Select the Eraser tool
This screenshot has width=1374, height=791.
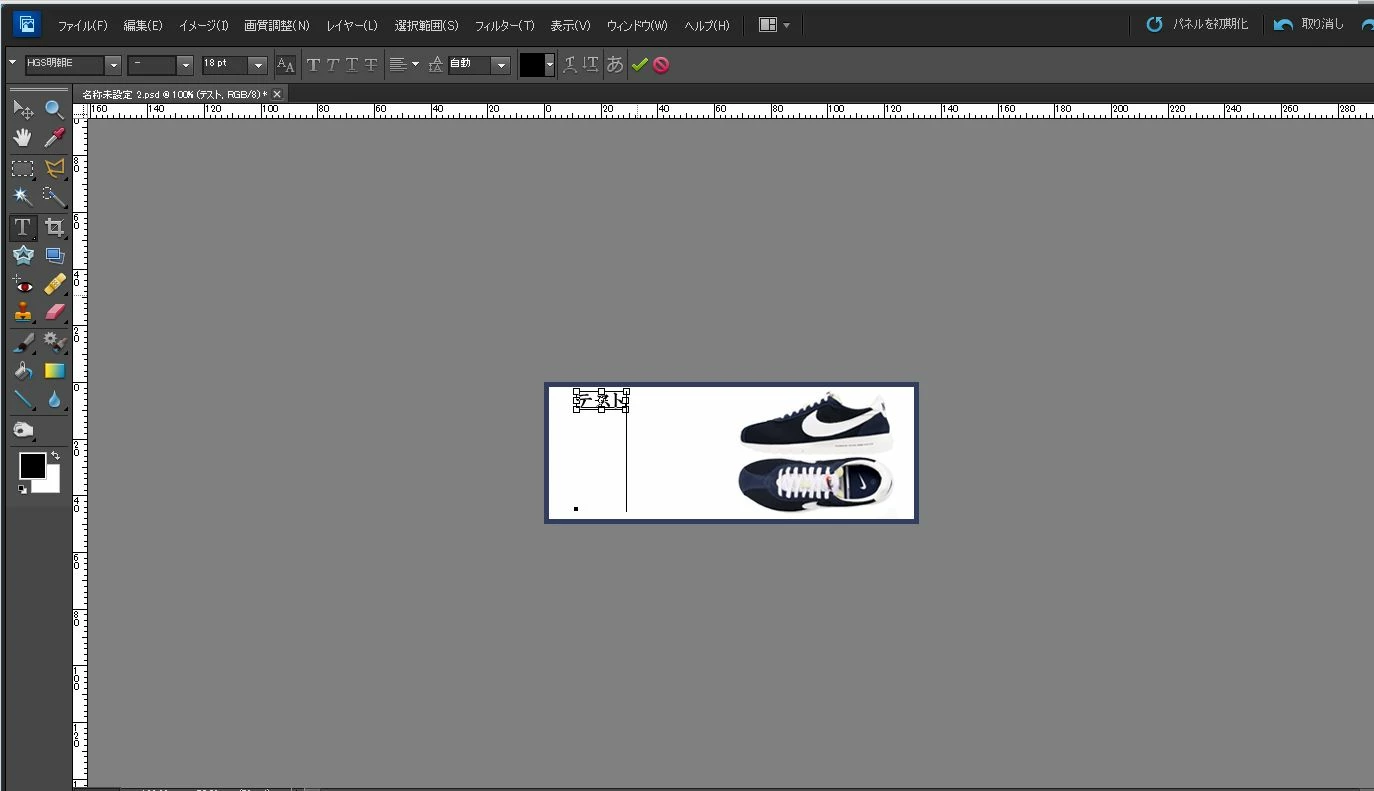54,312
